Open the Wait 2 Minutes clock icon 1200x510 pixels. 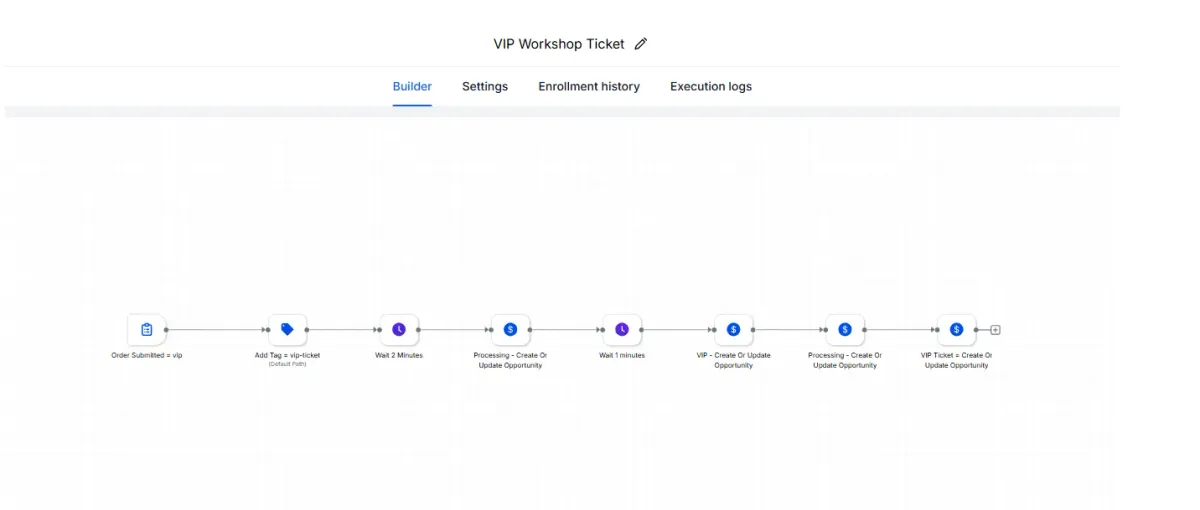tap(399, 329)
